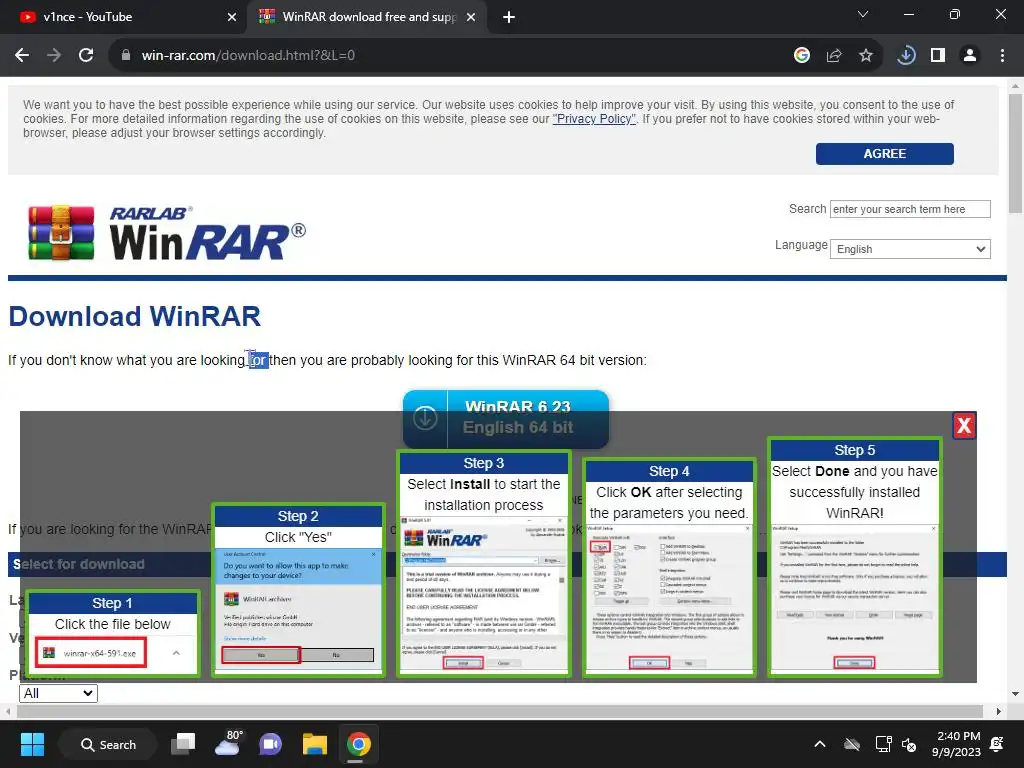The image size is (1024, 768).
Task: Expand the Language dropdown set to English
Action: point(910,249)
